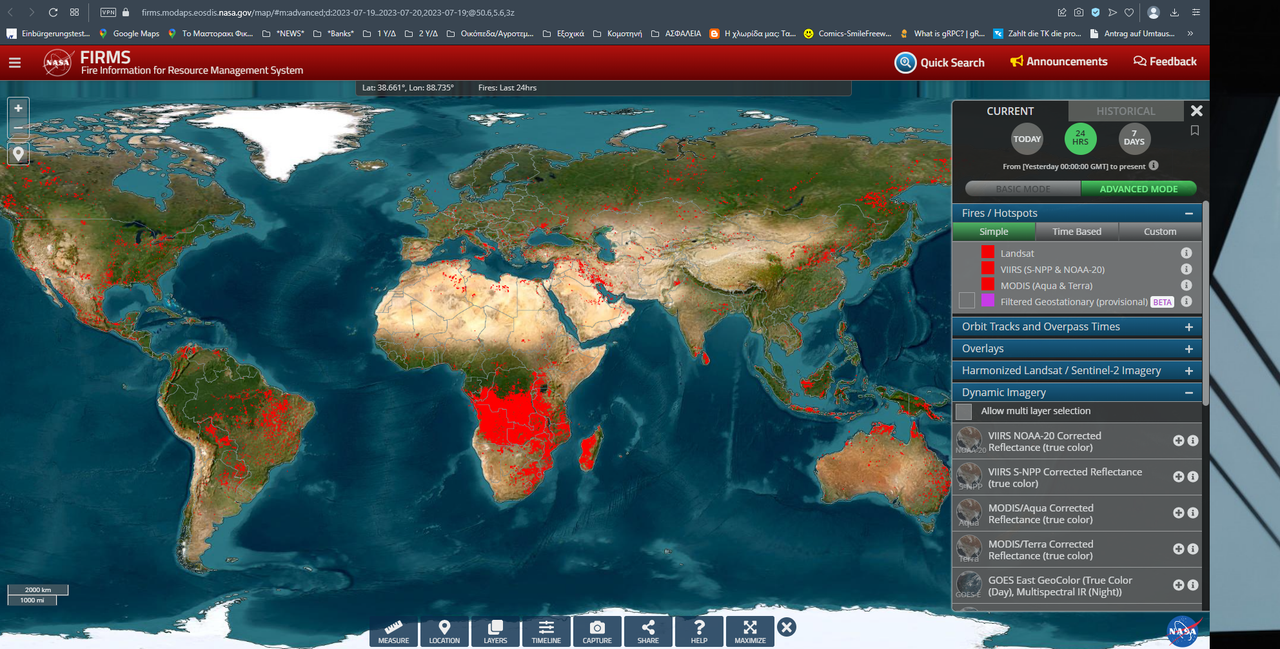Click the Maximize map tool

(x=750, y=631)
